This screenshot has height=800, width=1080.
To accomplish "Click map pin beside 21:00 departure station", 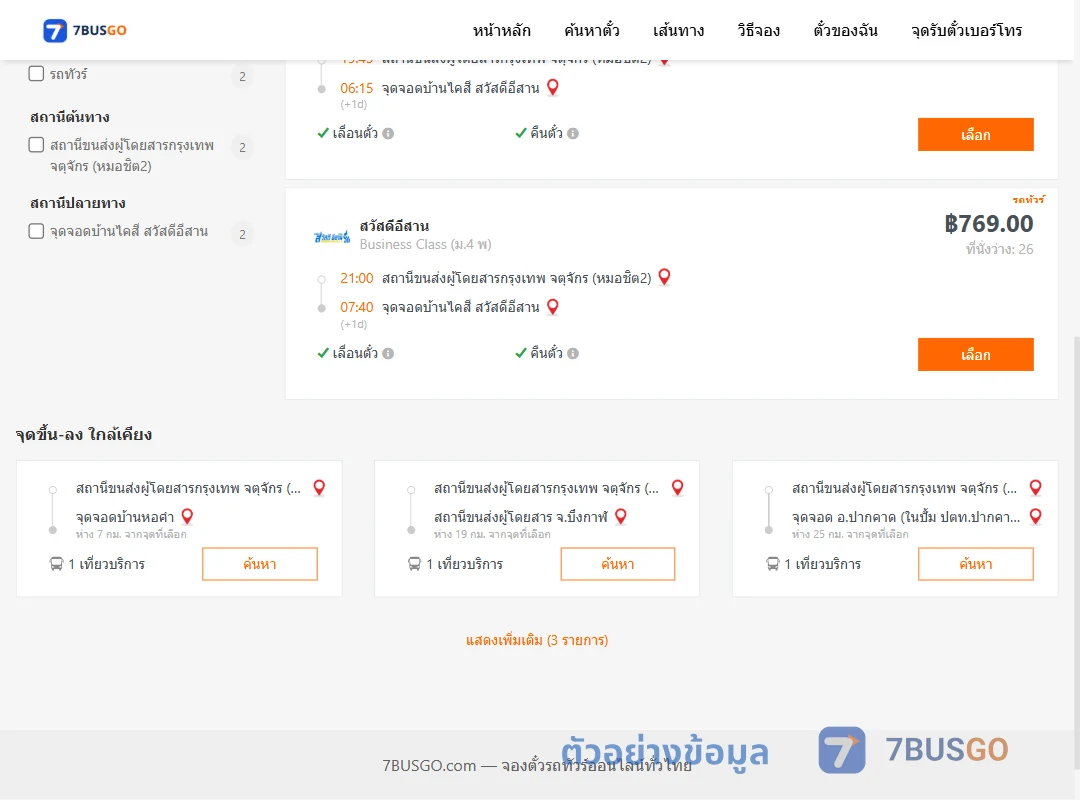I will pyautogui.click(x=664, y=277).
